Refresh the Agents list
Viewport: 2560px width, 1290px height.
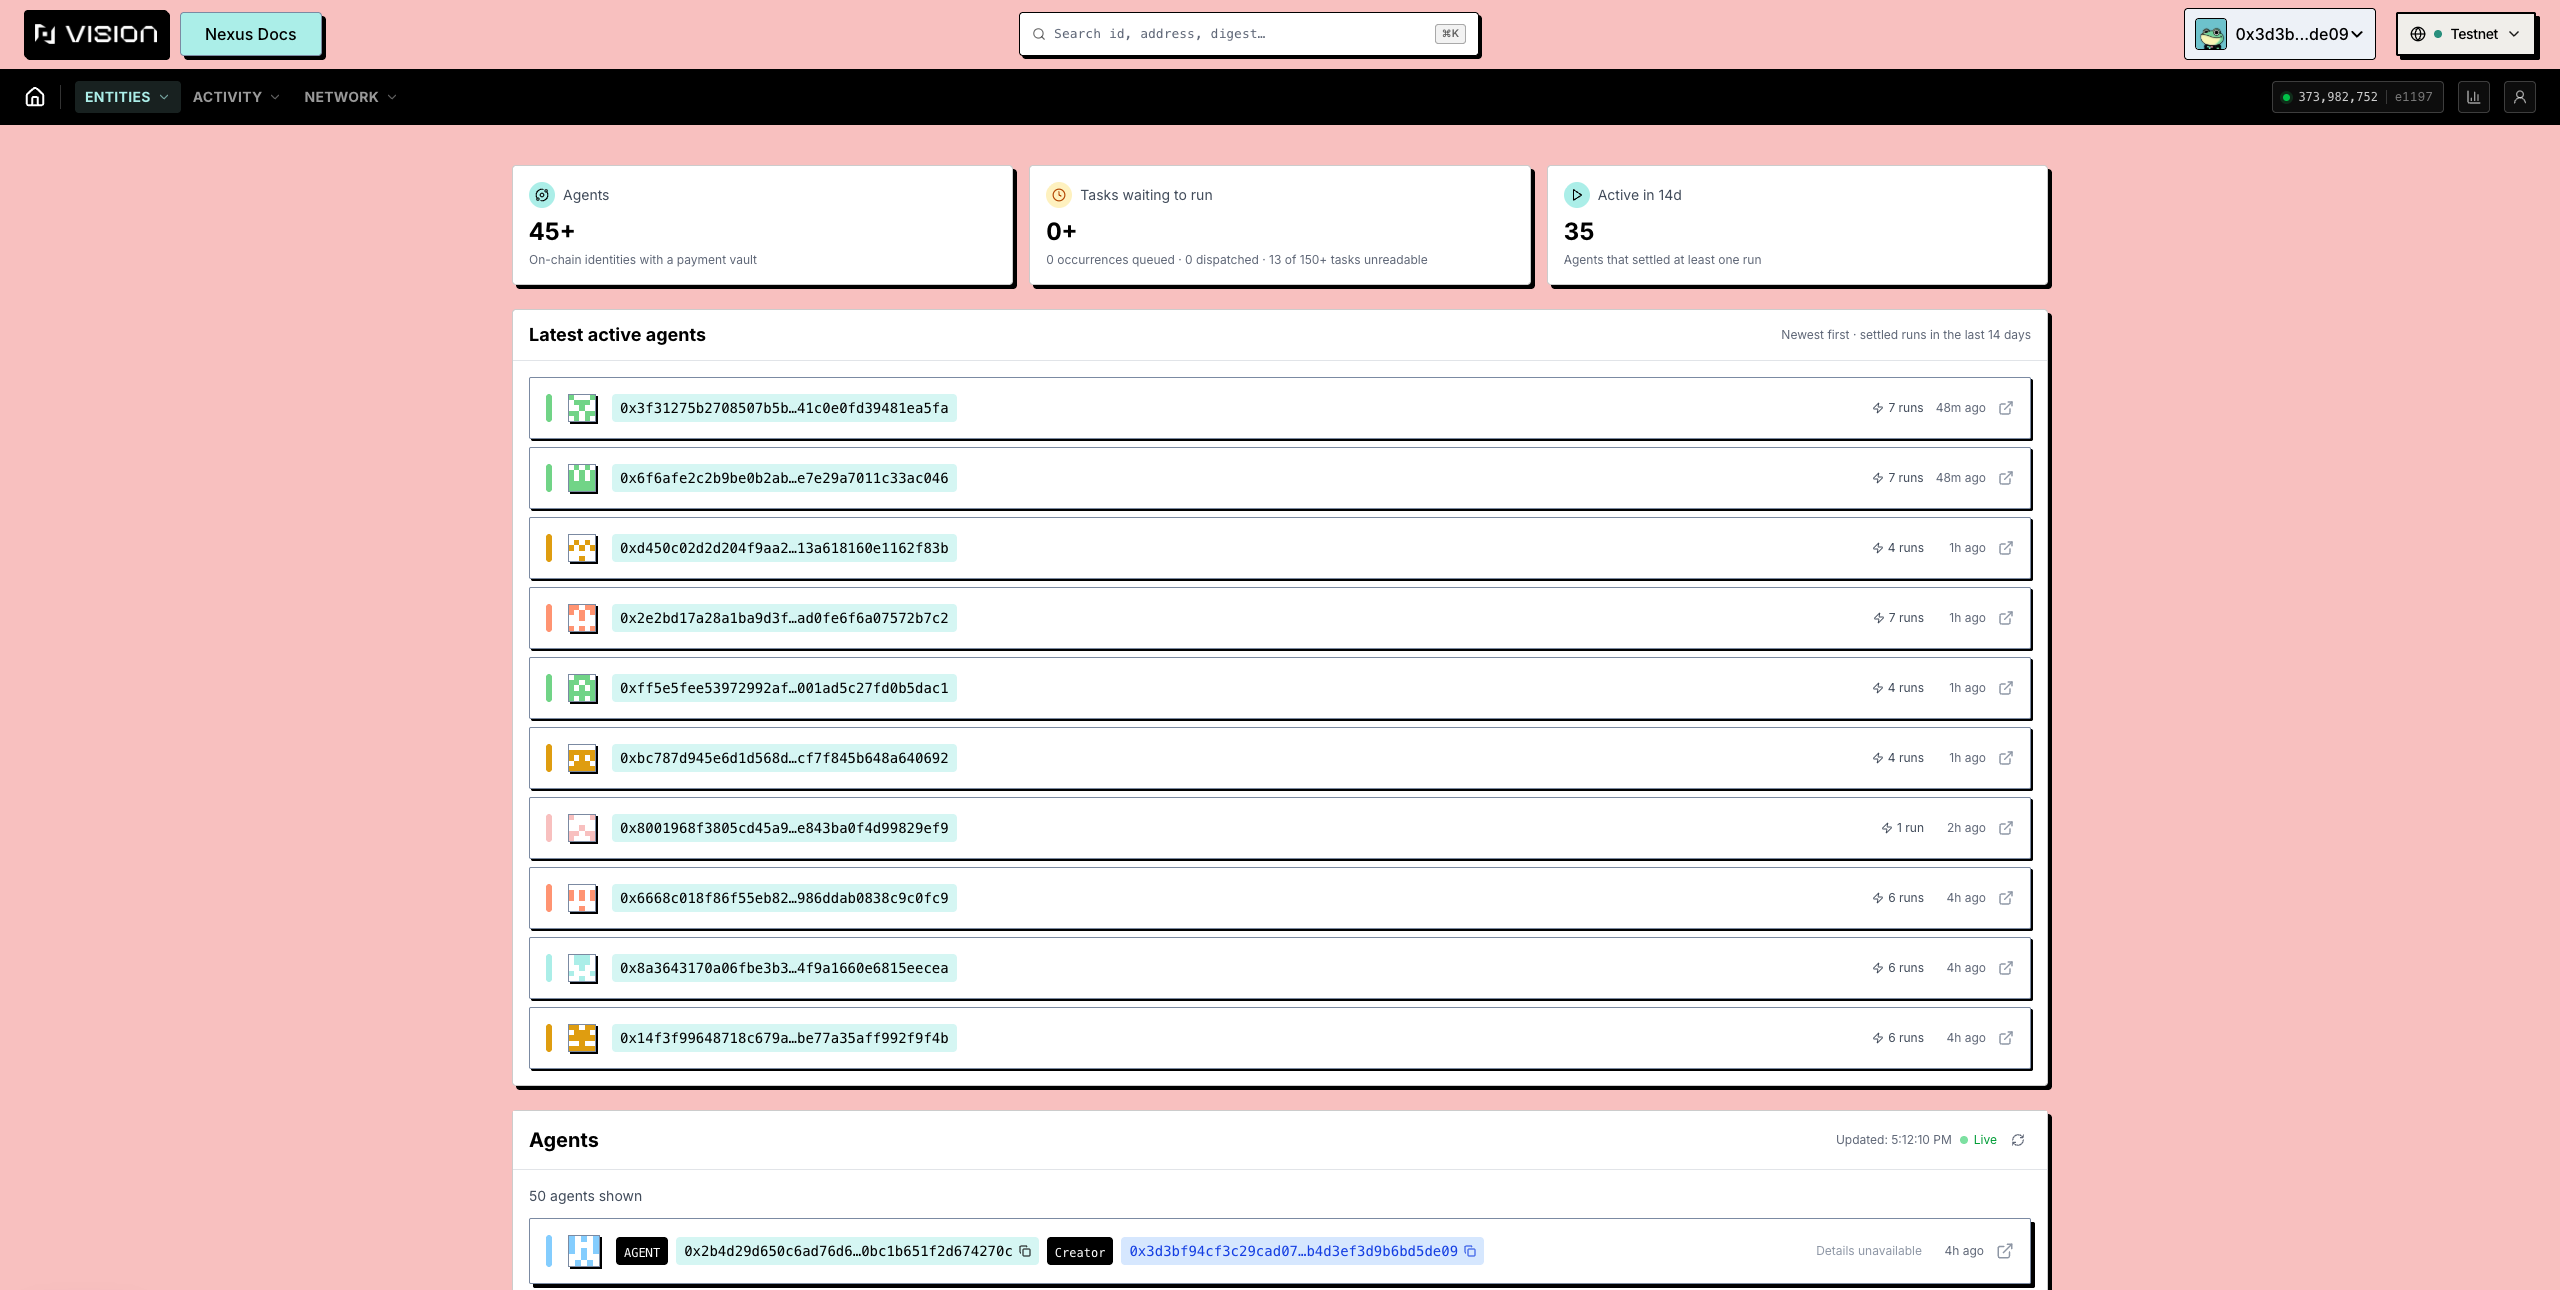click(x=2018, y=1140)
